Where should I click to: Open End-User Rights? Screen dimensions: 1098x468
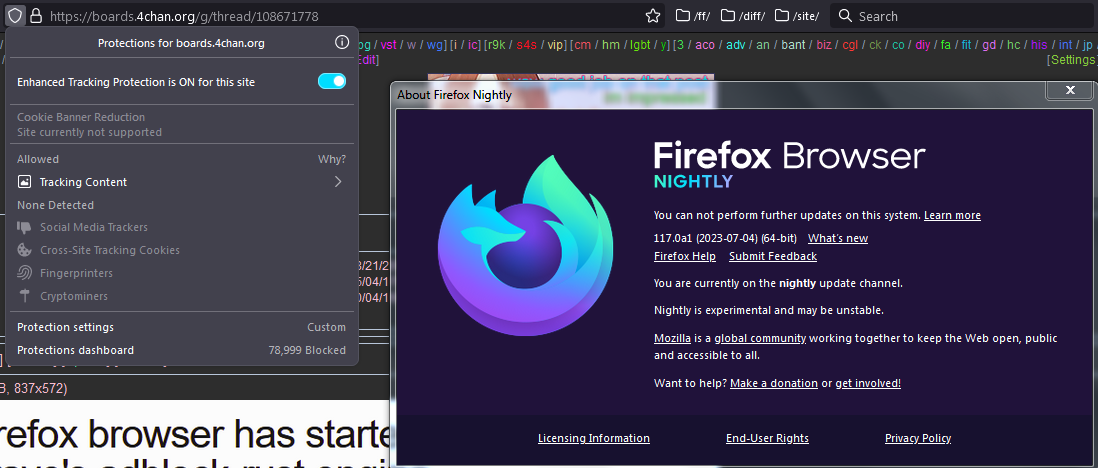click(767, 439)
